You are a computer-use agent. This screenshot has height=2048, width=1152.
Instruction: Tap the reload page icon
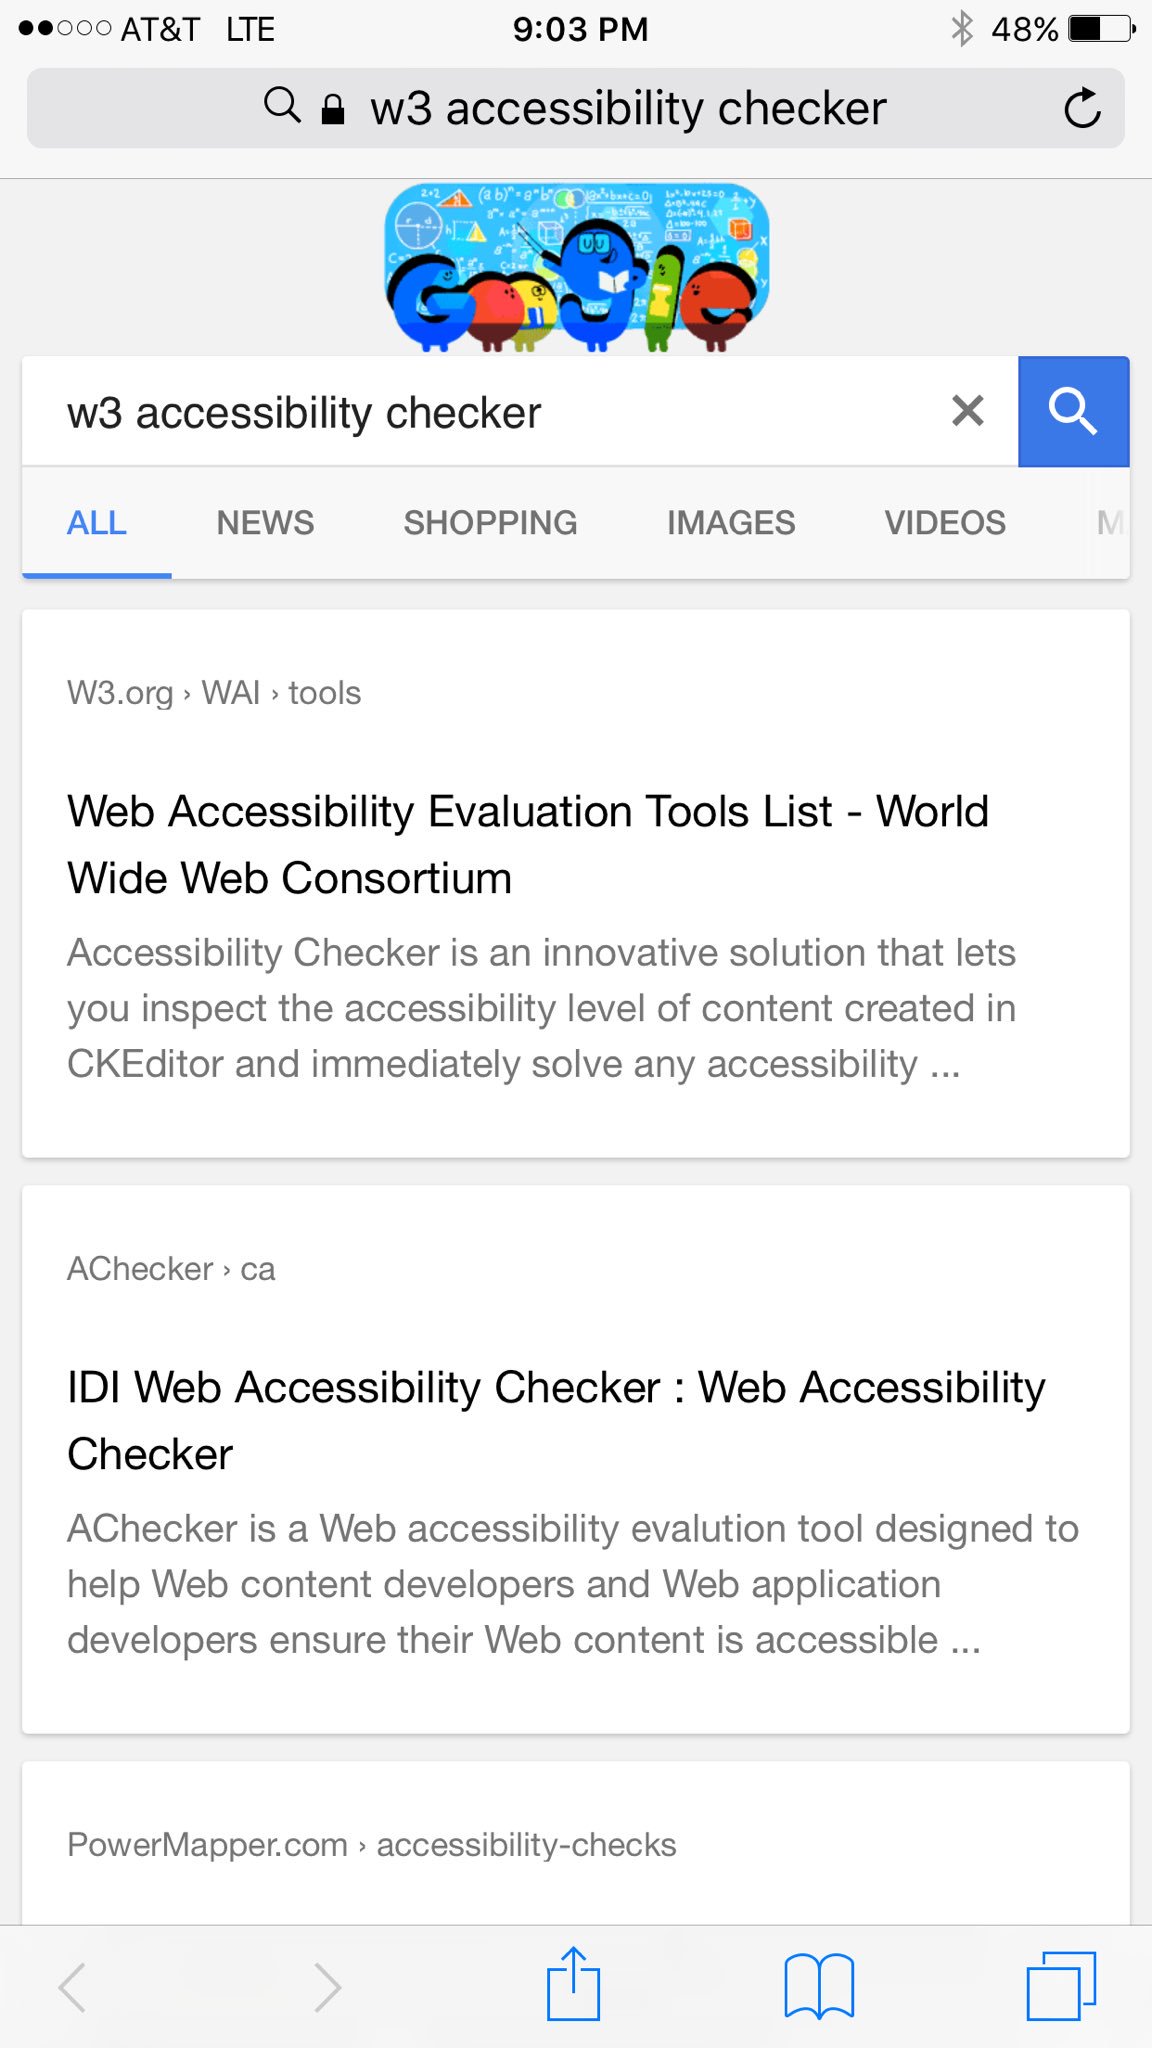click(1081, 108)
